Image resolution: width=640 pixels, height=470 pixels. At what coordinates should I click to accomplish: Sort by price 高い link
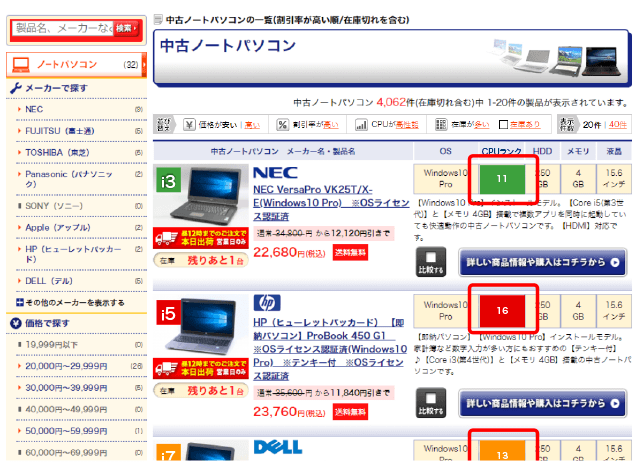(x=252, y=125)
